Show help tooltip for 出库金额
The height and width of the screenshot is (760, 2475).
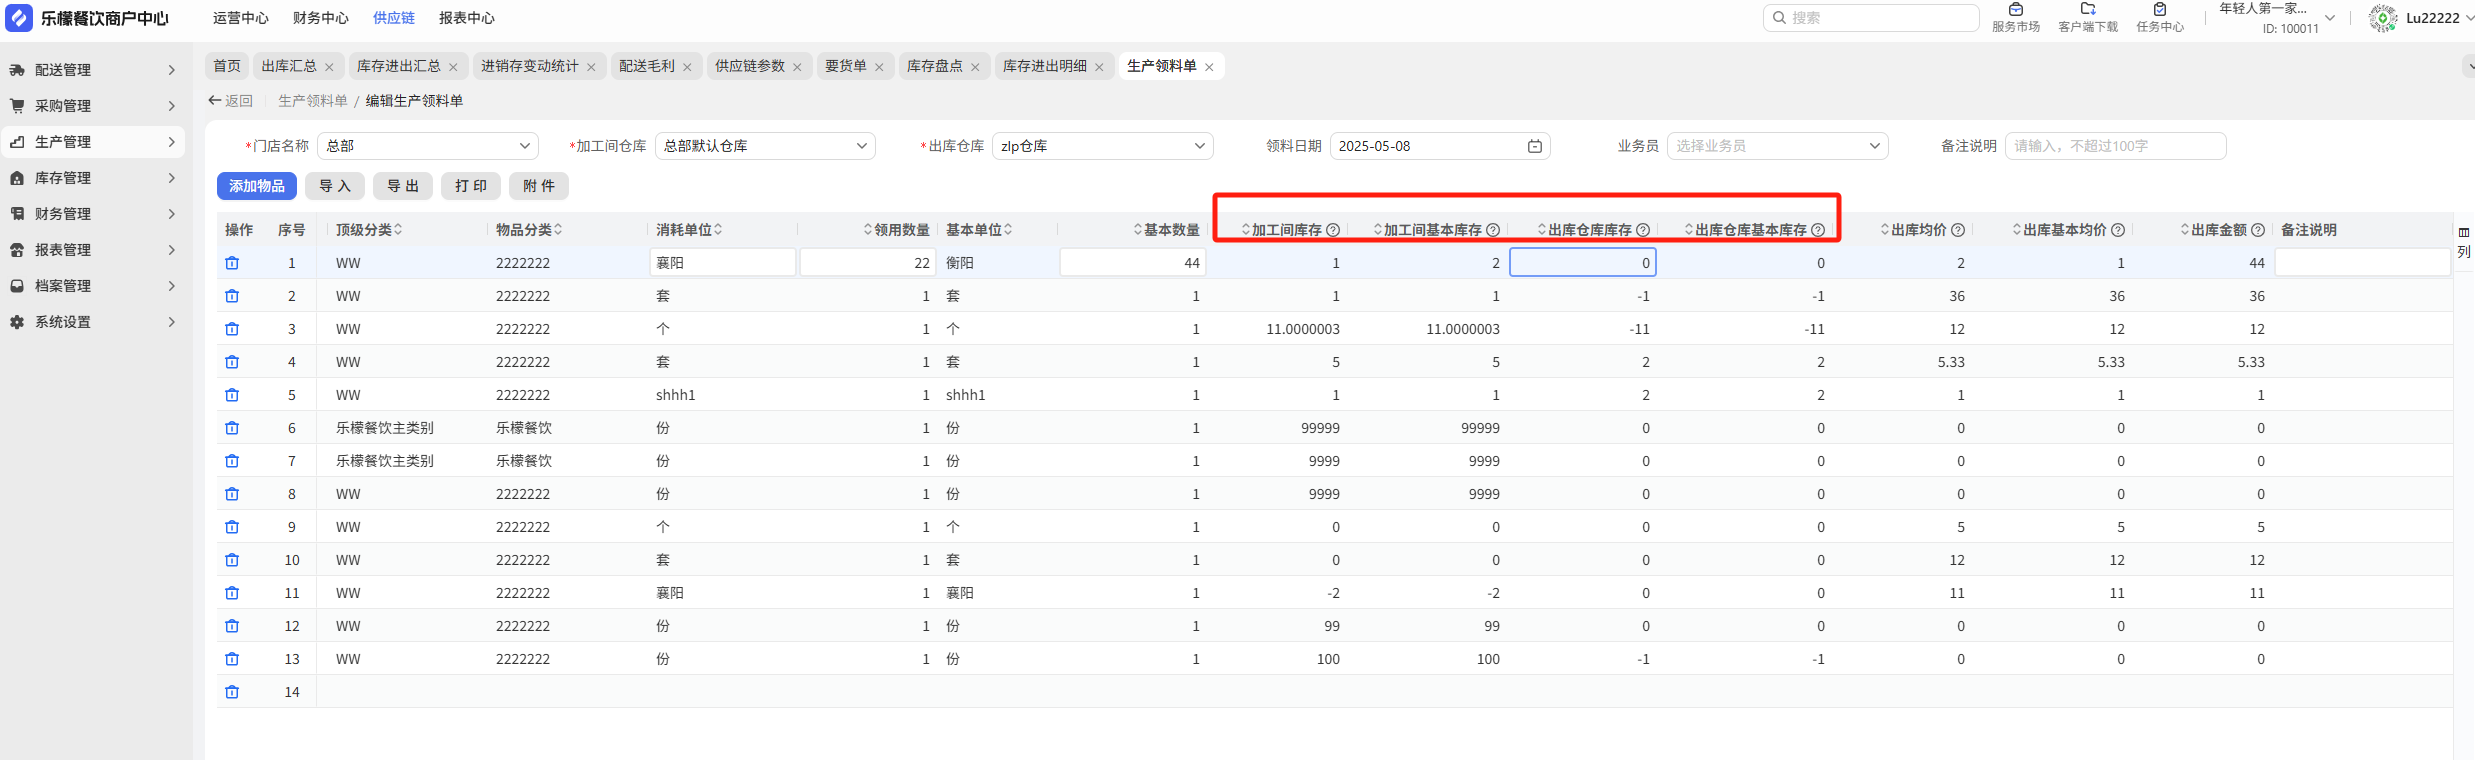[2258, 230]
